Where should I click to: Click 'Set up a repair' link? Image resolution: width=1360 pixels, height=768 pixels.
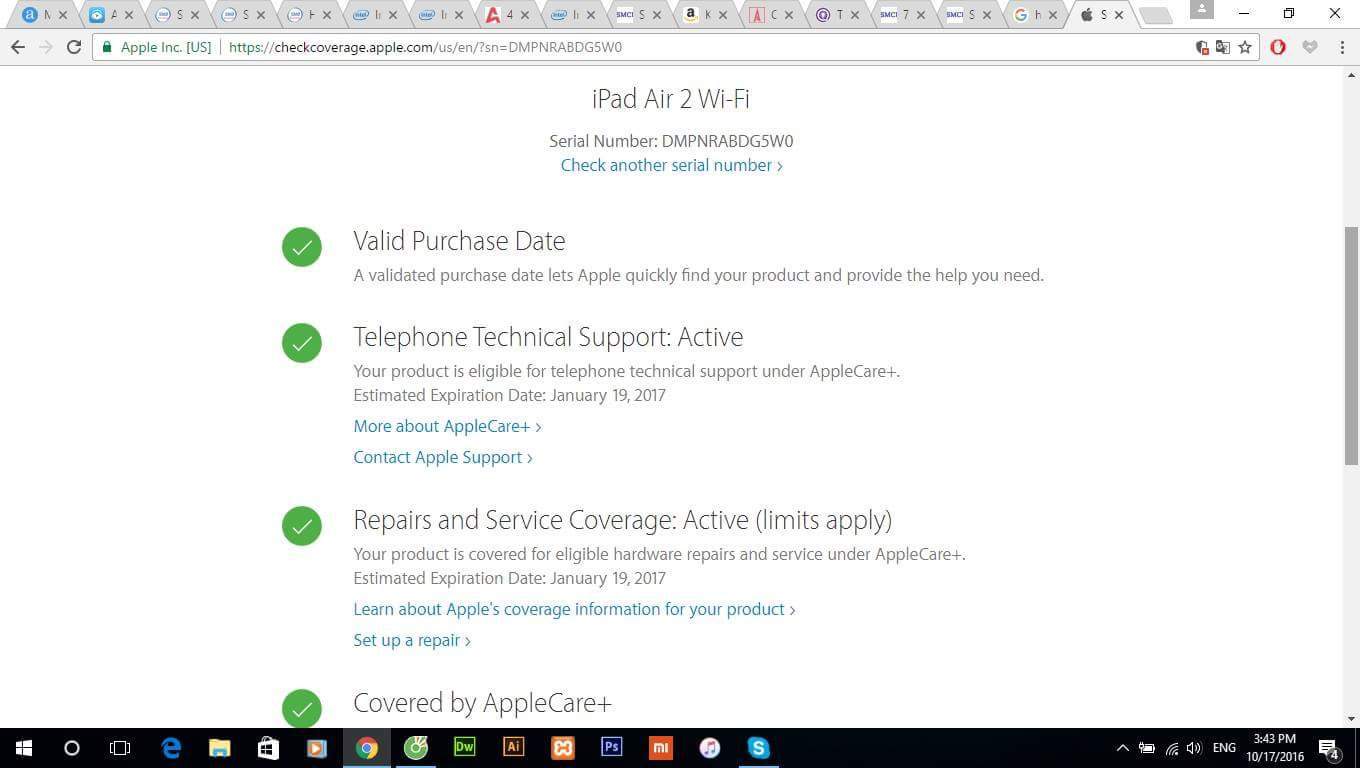pyautogui.click(x=412, y=640)
